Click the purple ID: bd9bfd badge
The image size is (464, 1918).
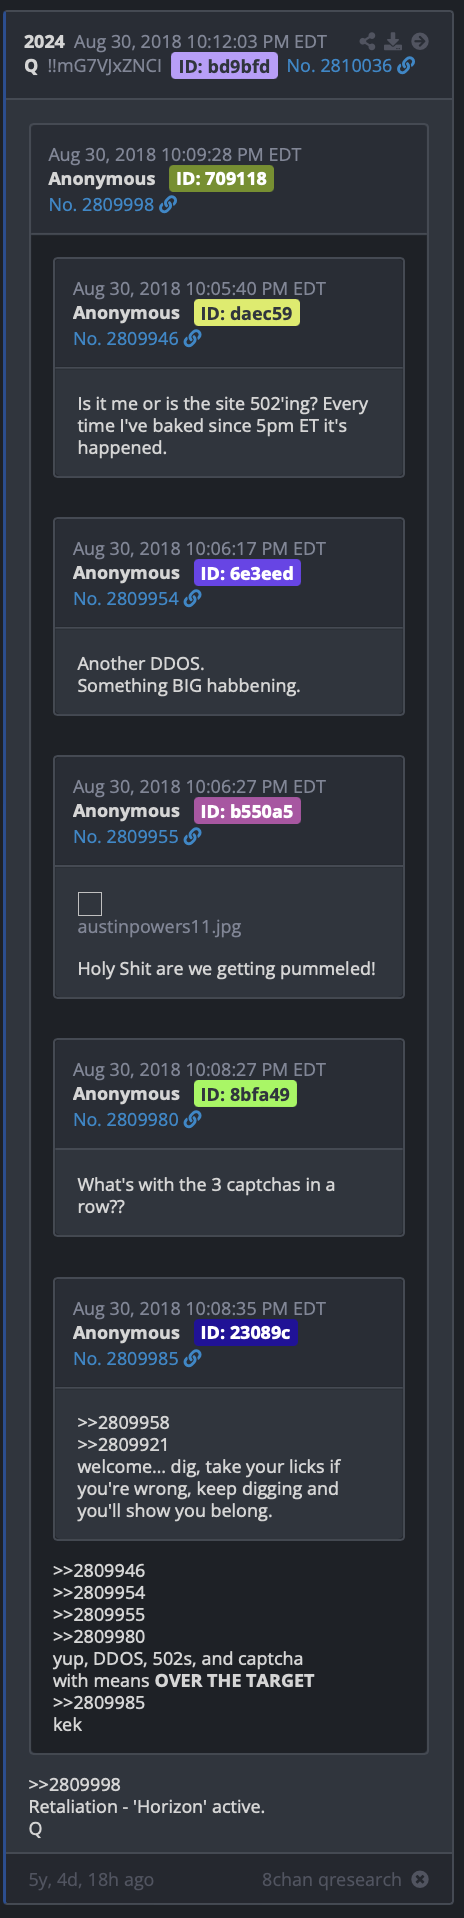tap(224, 66)
